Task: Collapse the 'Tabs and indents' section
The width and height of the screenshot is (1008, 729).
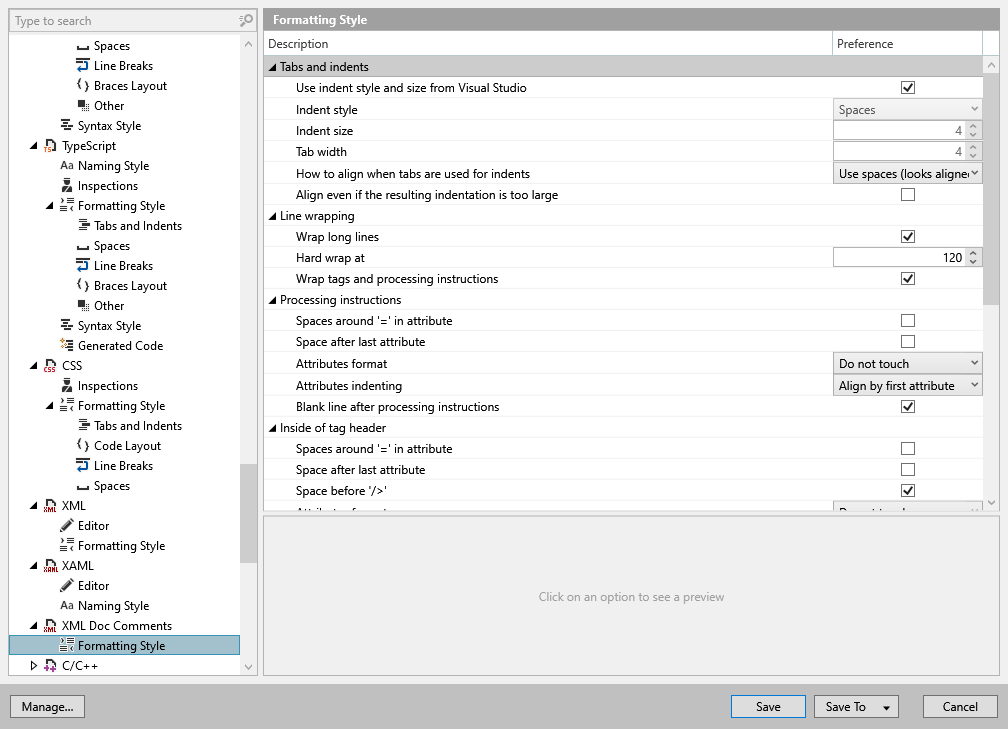Action: click(x=272, y=65)
